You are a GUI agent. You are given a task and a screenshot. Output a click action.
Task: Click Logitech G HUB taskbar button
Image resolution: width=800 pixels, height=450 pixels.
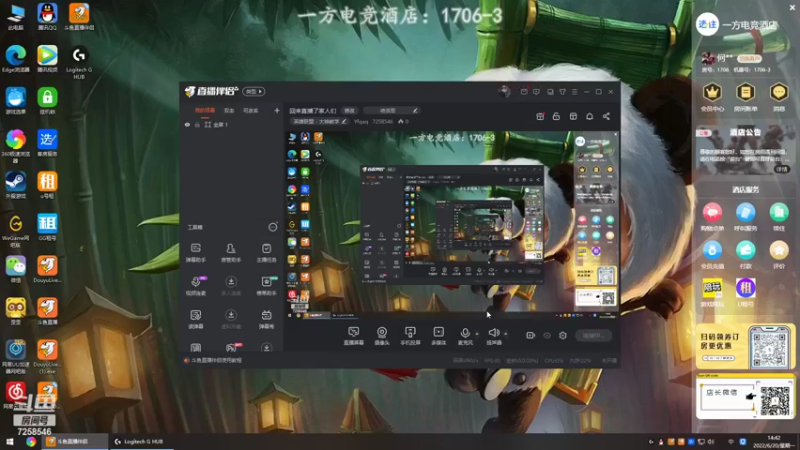(x=141, y=441)
